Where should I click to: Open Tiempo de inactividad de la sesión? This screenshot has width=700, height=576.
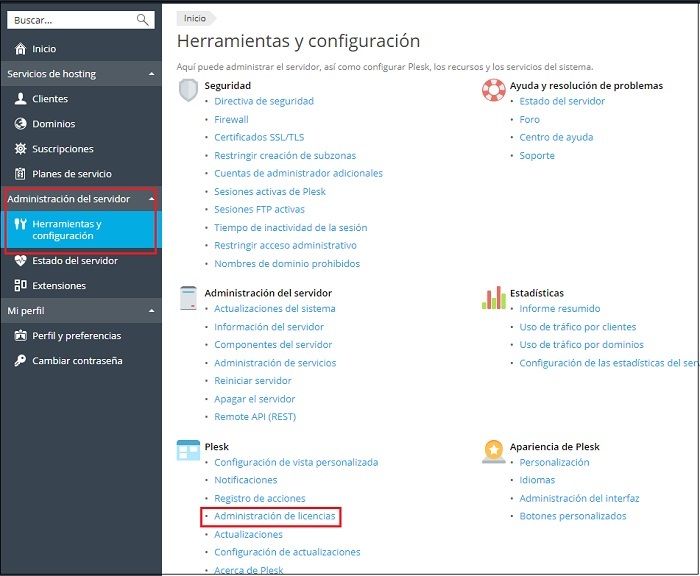tap(291, 228)
